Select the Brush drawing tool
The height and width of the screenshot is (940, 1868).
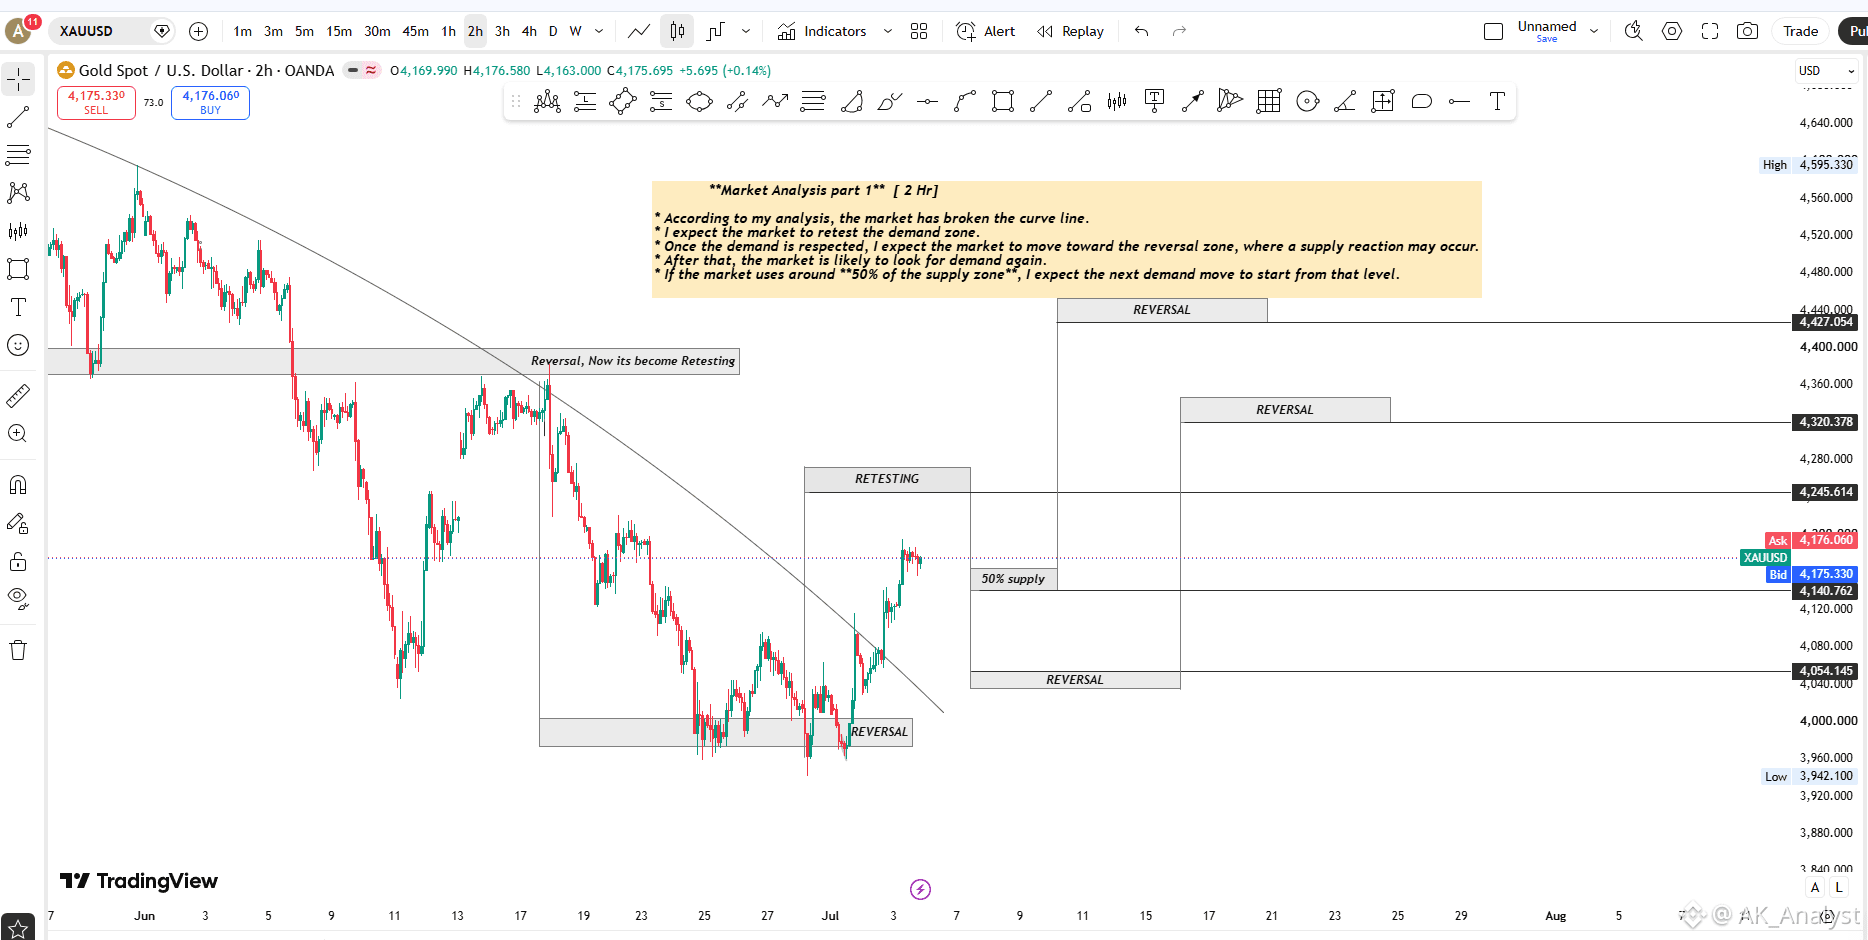(889, 101)
